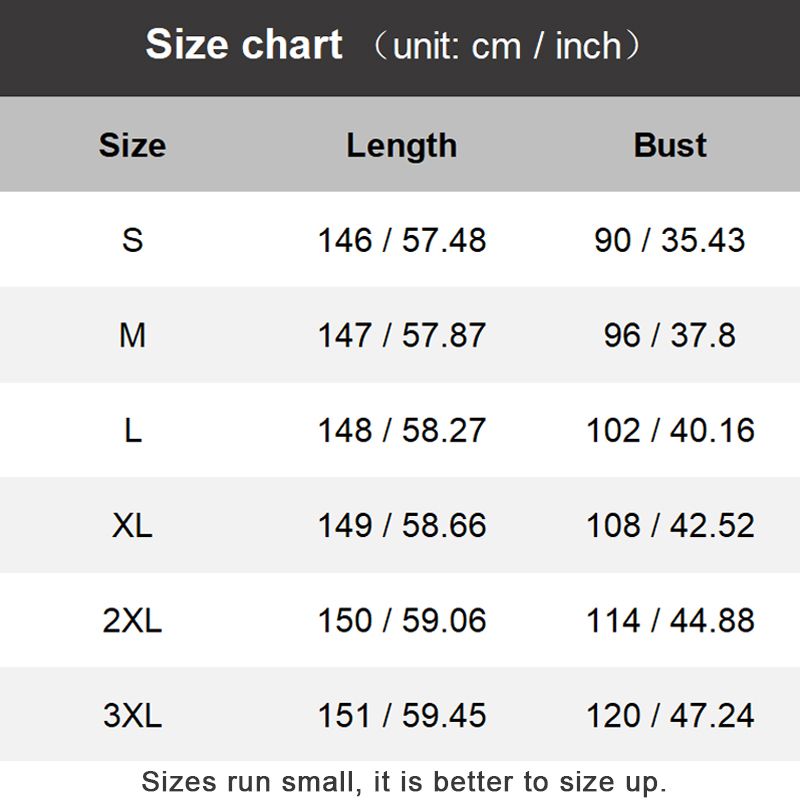Click the S size row label
The image size is (800, 800).
pyautogui.click(x=132, y=240)
